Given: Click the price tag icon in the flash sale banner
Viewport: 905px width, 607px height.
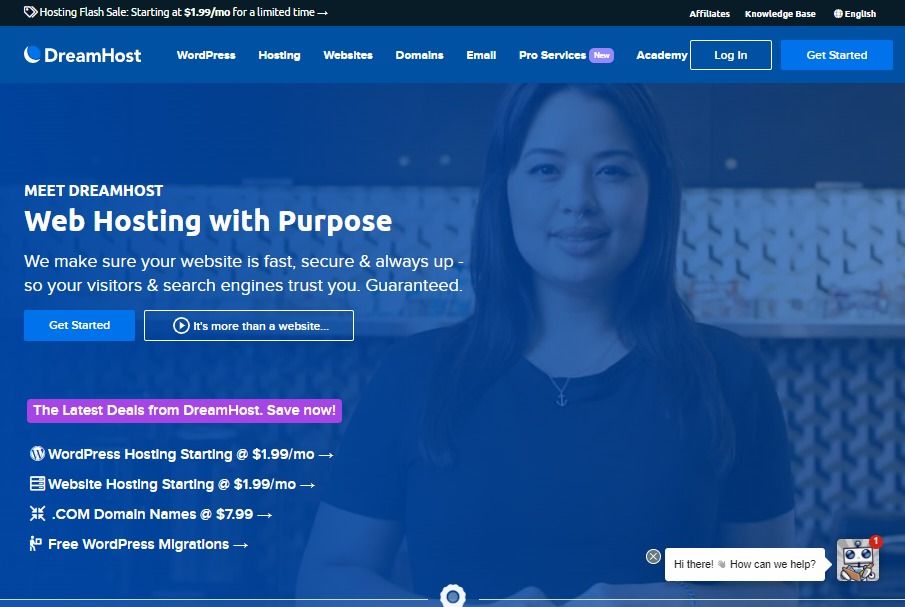Looking at the screenshot, I should click(x=31, y=12).
